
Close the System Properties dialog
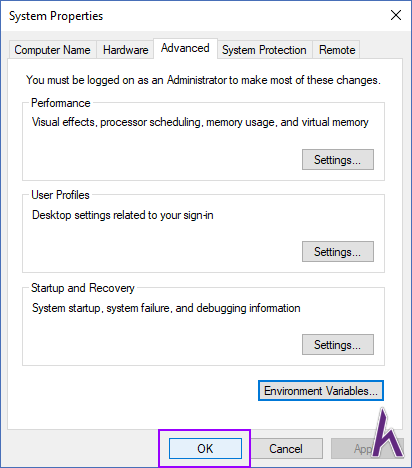click(x=396, y=15)
